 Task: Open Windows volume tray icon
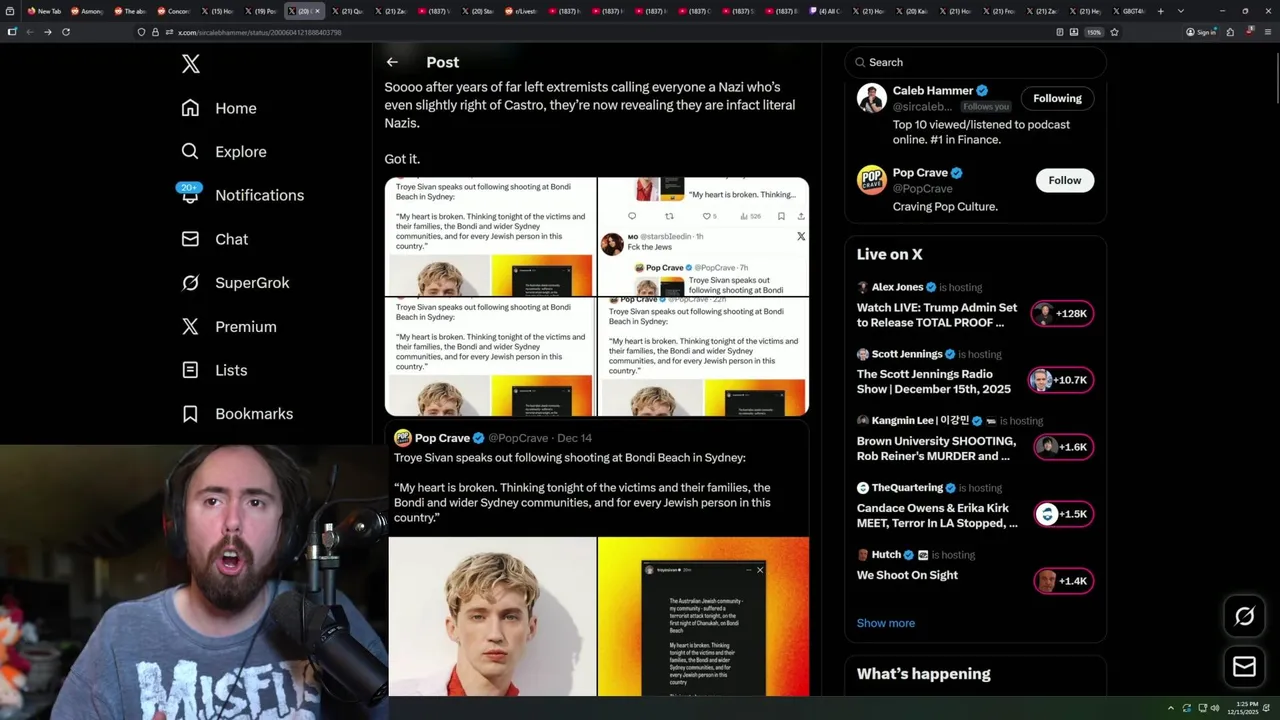tap(1215, 708)
